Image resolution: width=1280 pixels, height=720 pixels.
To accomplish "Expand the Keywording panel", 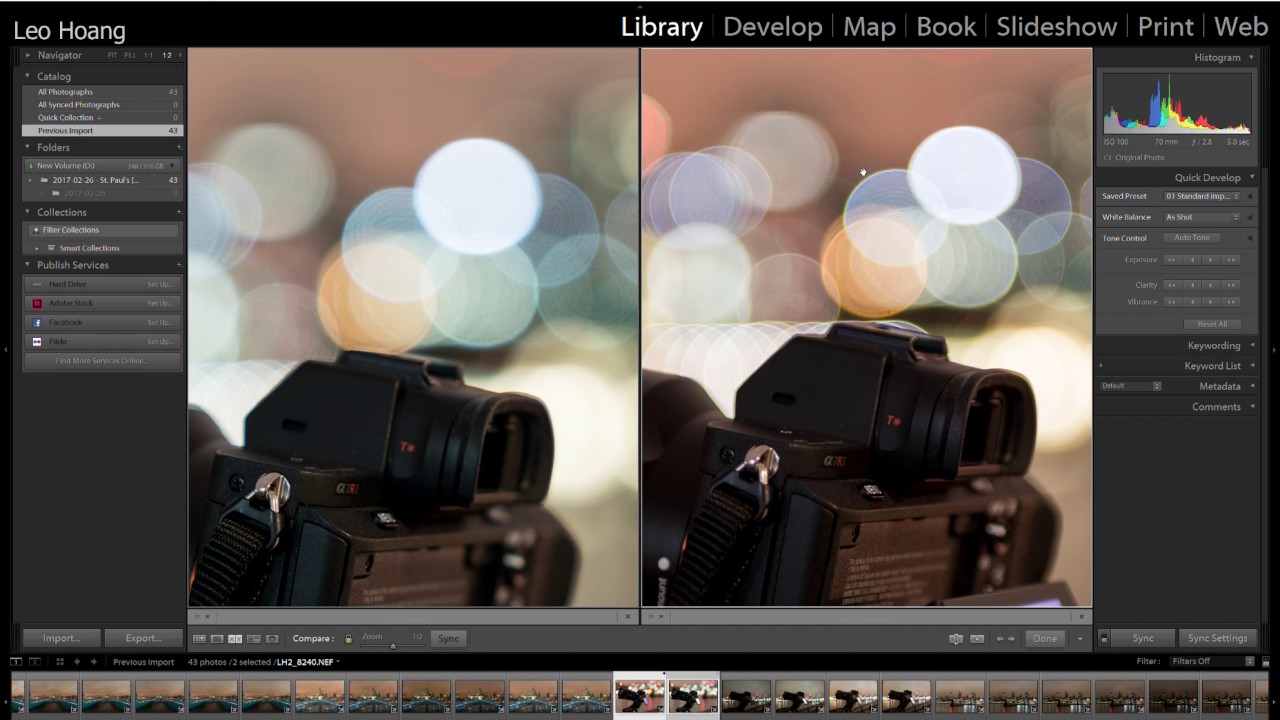I will click(1252, 345).
